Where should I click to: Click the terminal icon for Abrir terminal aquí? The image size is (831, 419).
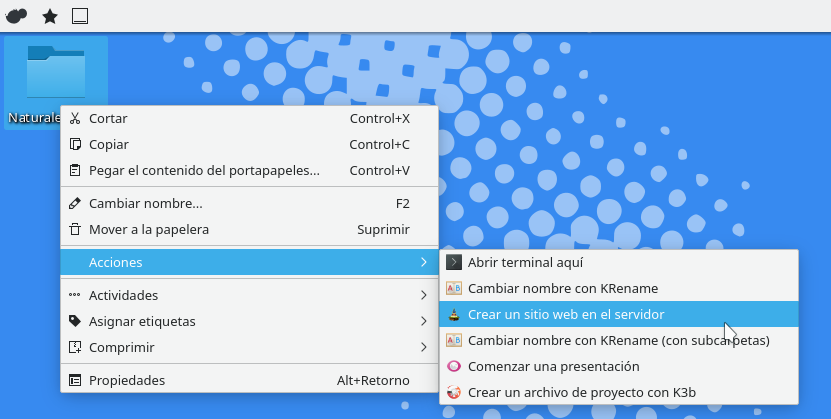pyautogui.click(x=454, y=262)
